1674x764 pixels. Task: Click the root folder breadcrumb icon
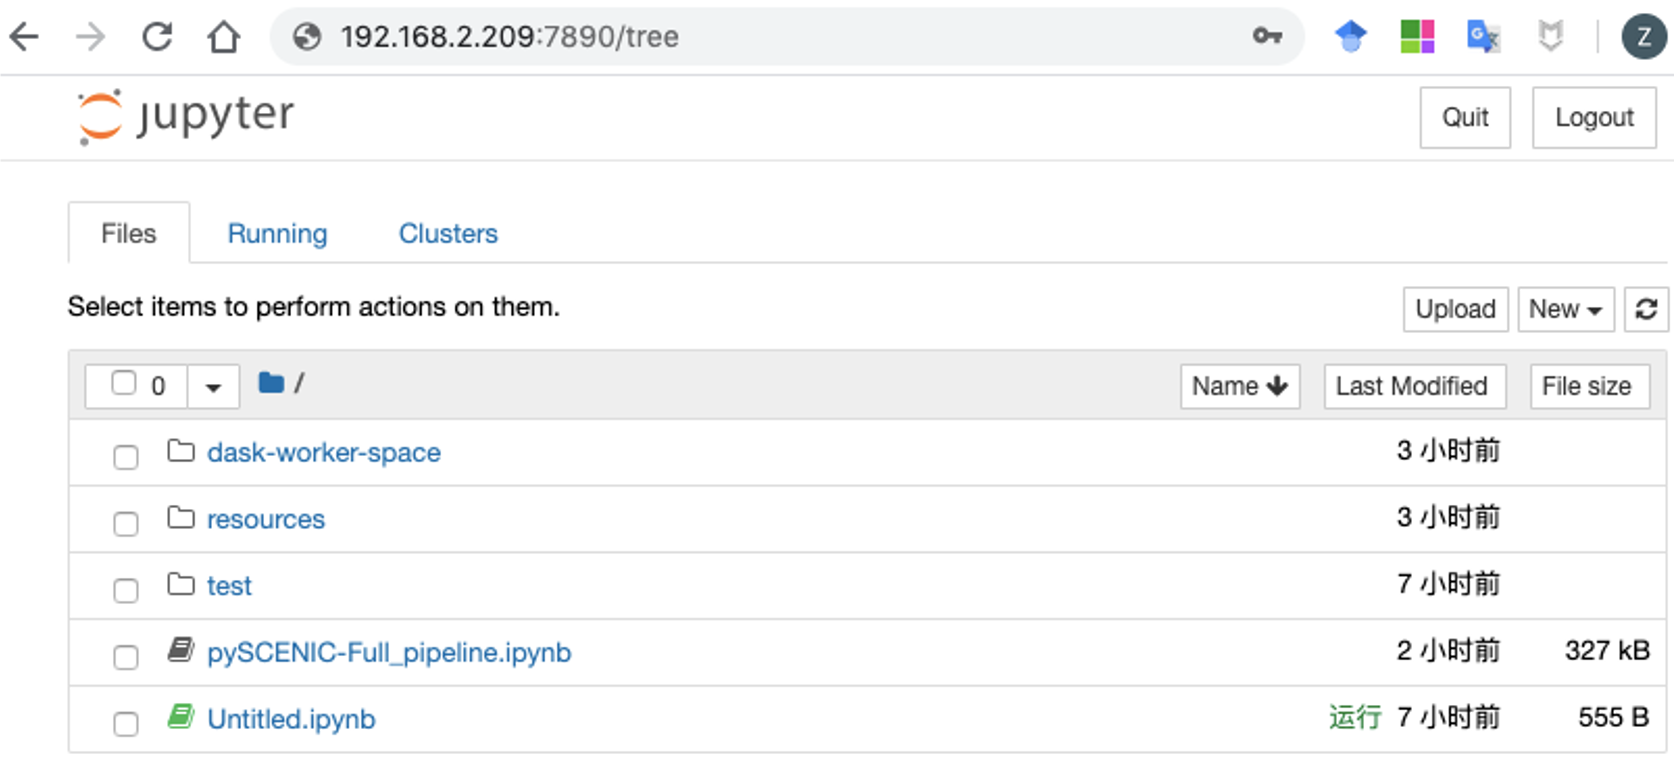(271, 383)
